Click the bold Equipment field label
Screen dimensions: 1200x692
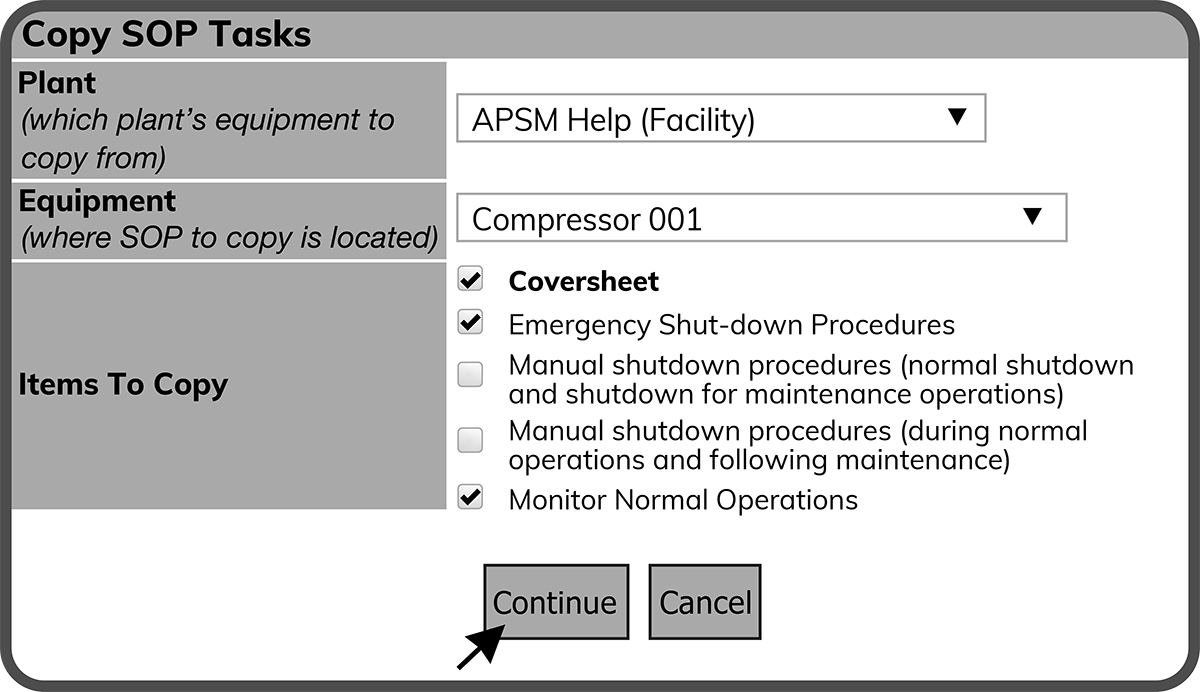click(97, 201)
